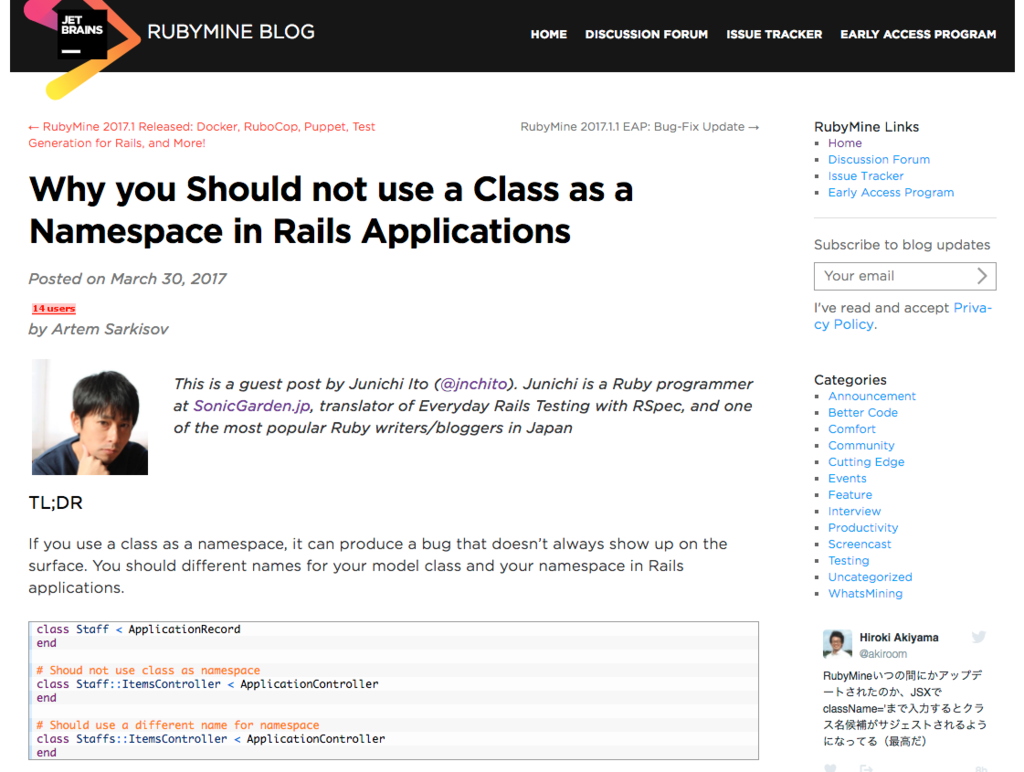Select the Productivity category
Screen dimensions: 1024x772
(x=863, y=527)
